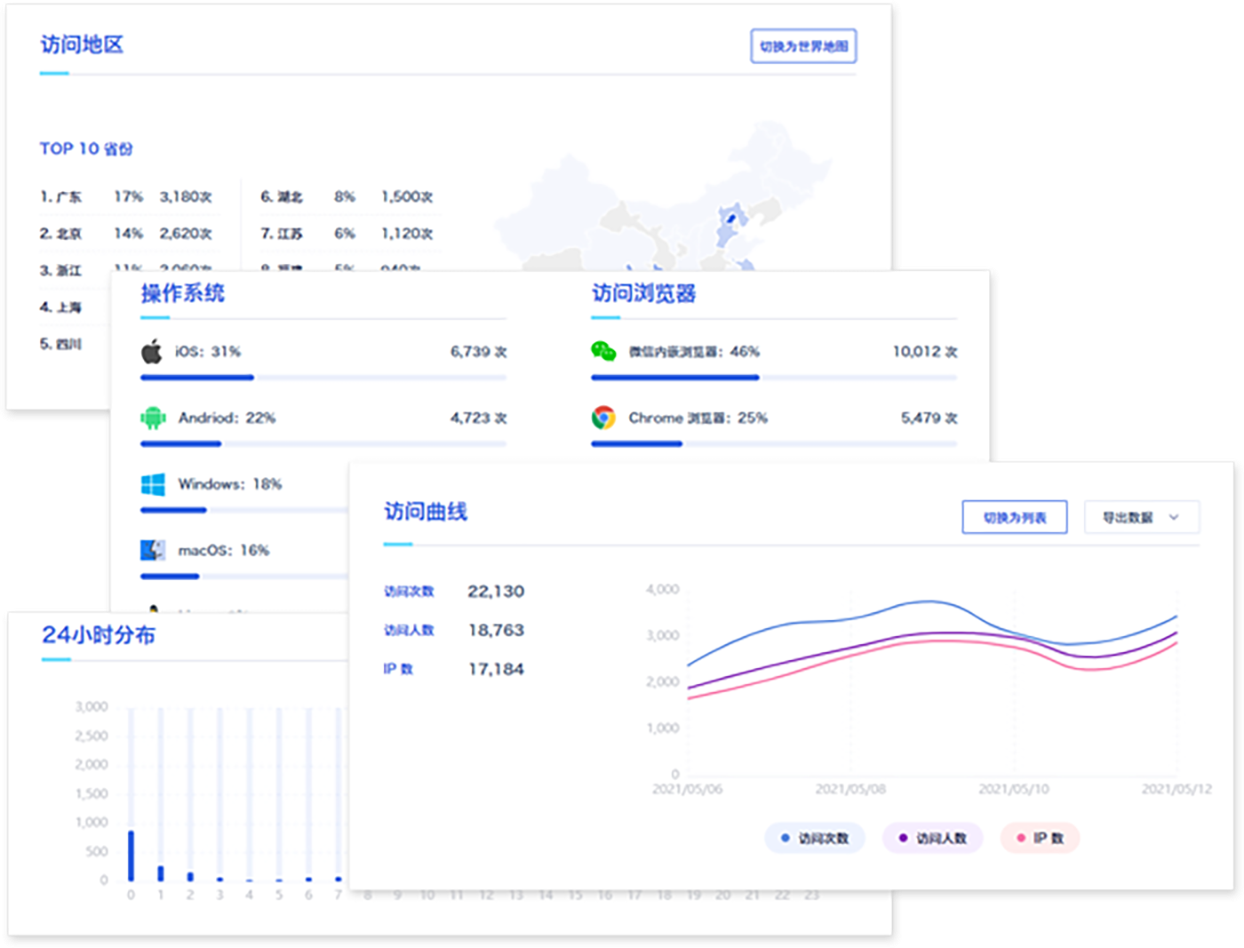Click the WeChat browser icon
Screen dimensions: 1244x948
tap(603, 352)
